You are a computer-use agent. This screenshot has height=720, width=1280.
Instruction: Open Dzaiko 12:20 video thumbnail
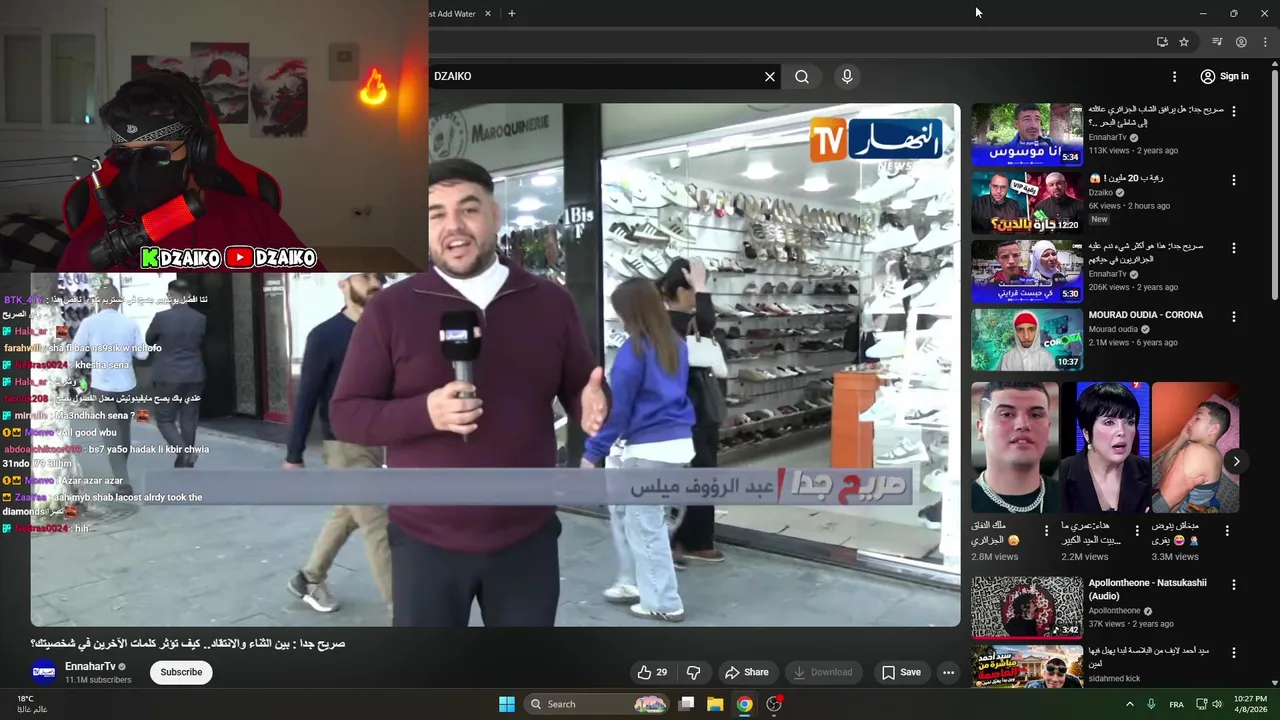pos(1026,203)
